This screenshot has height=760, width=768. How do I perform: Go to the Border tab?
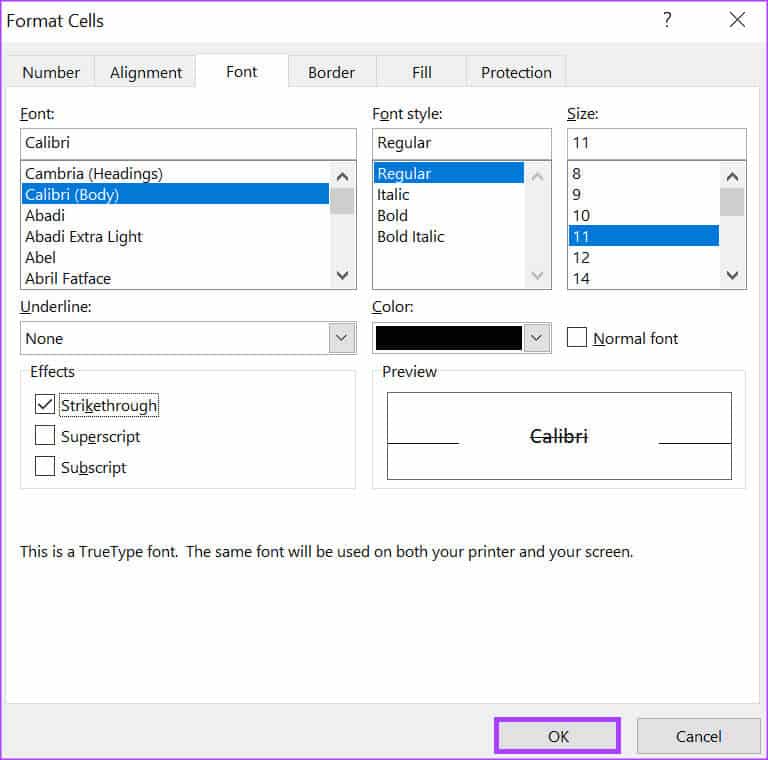pos(331,72)
